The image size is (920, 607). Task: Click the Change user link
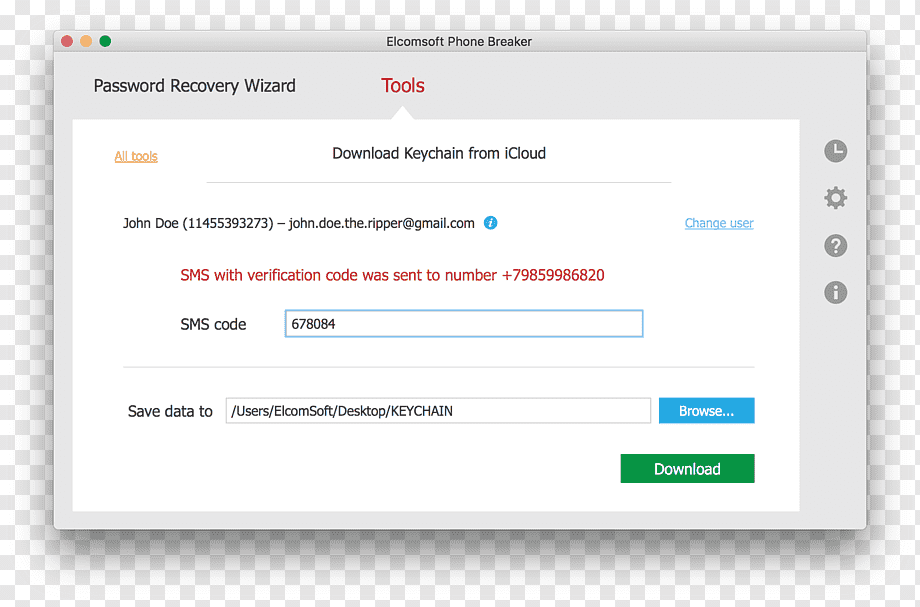point(719,223)
